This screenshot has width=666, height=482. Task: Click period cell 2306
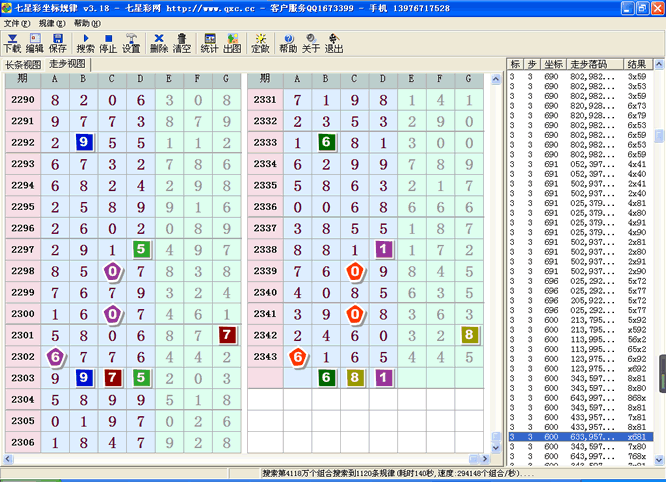pos(23,443)
